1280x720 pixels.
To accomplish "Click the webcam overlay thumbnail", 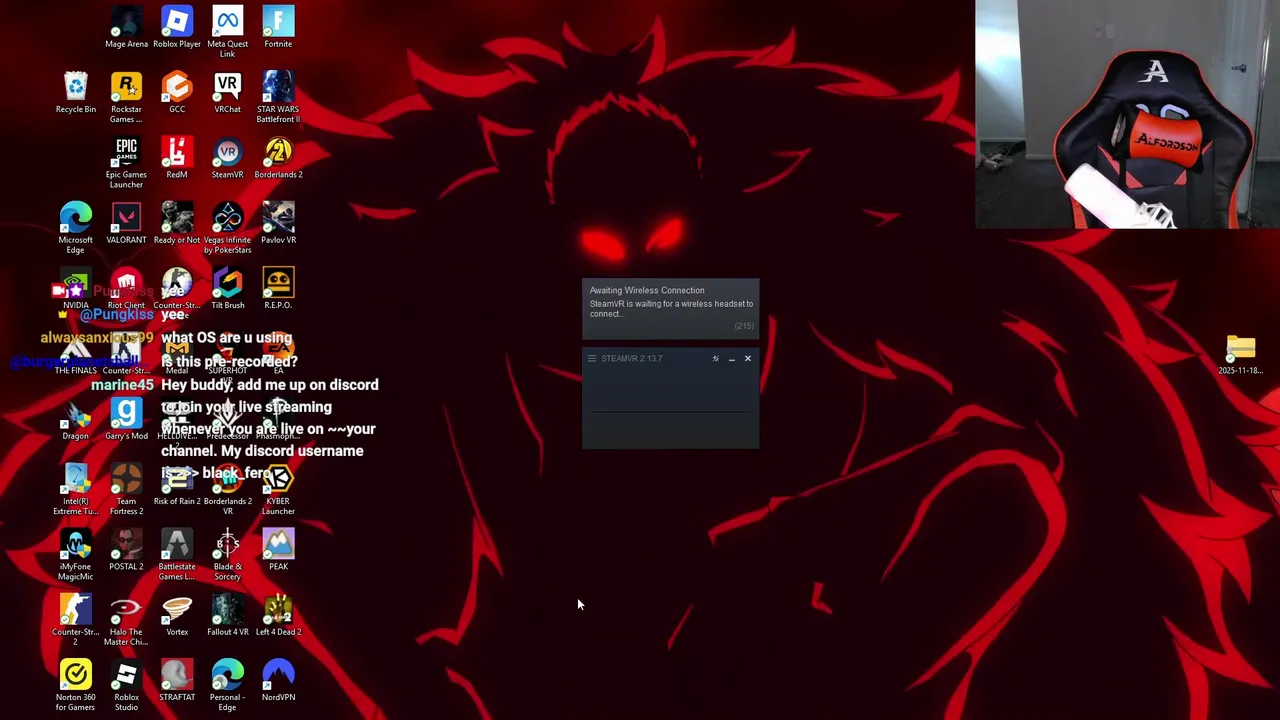I will point(1127,115).
